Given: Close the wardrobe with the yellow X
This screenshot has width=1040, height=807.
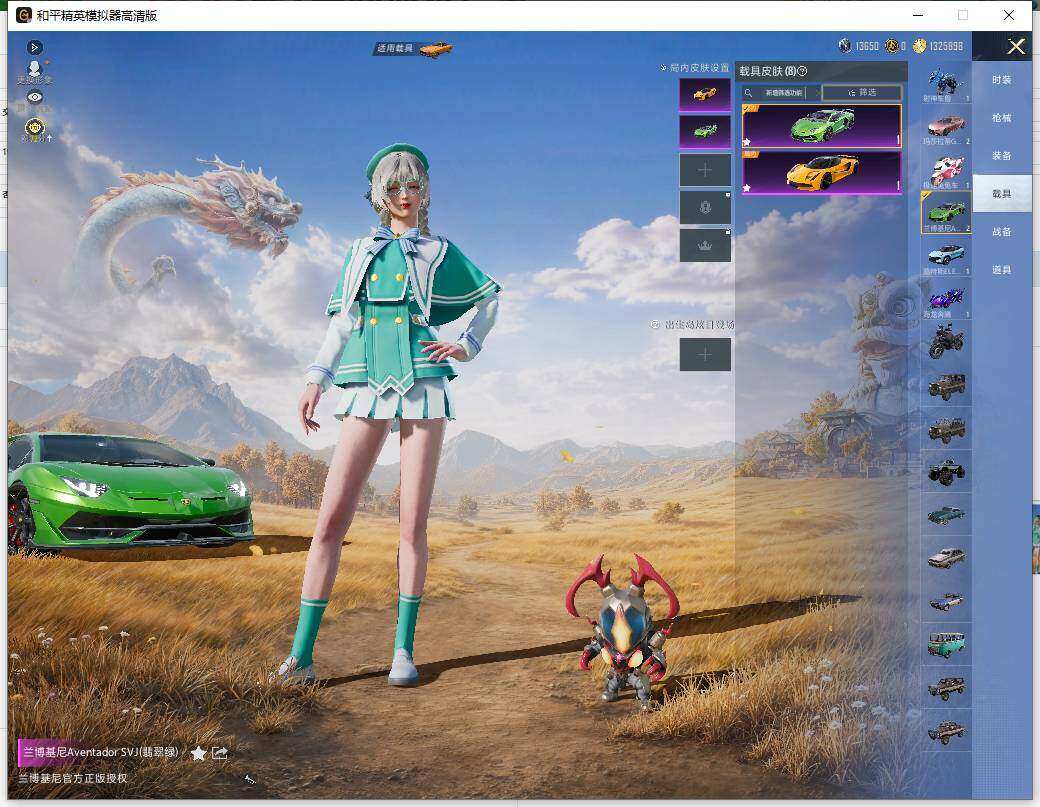Looking at the screenshot, I should pos(1015,46).
